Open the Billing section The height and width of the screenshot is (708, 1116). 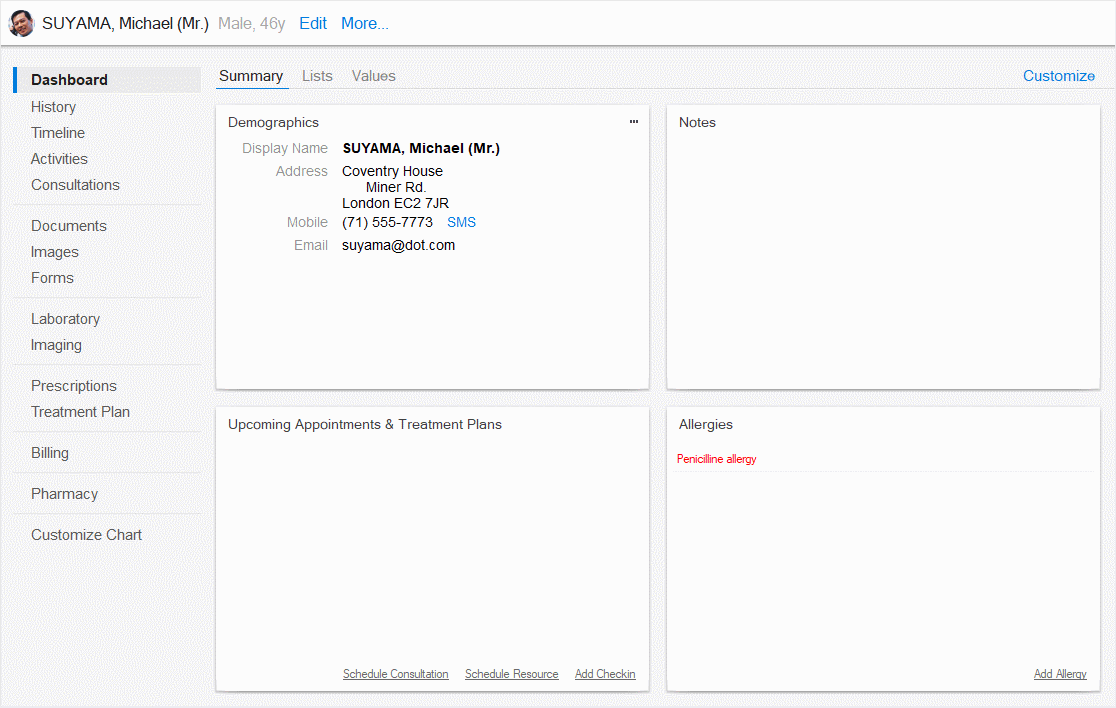click(50, 453)
